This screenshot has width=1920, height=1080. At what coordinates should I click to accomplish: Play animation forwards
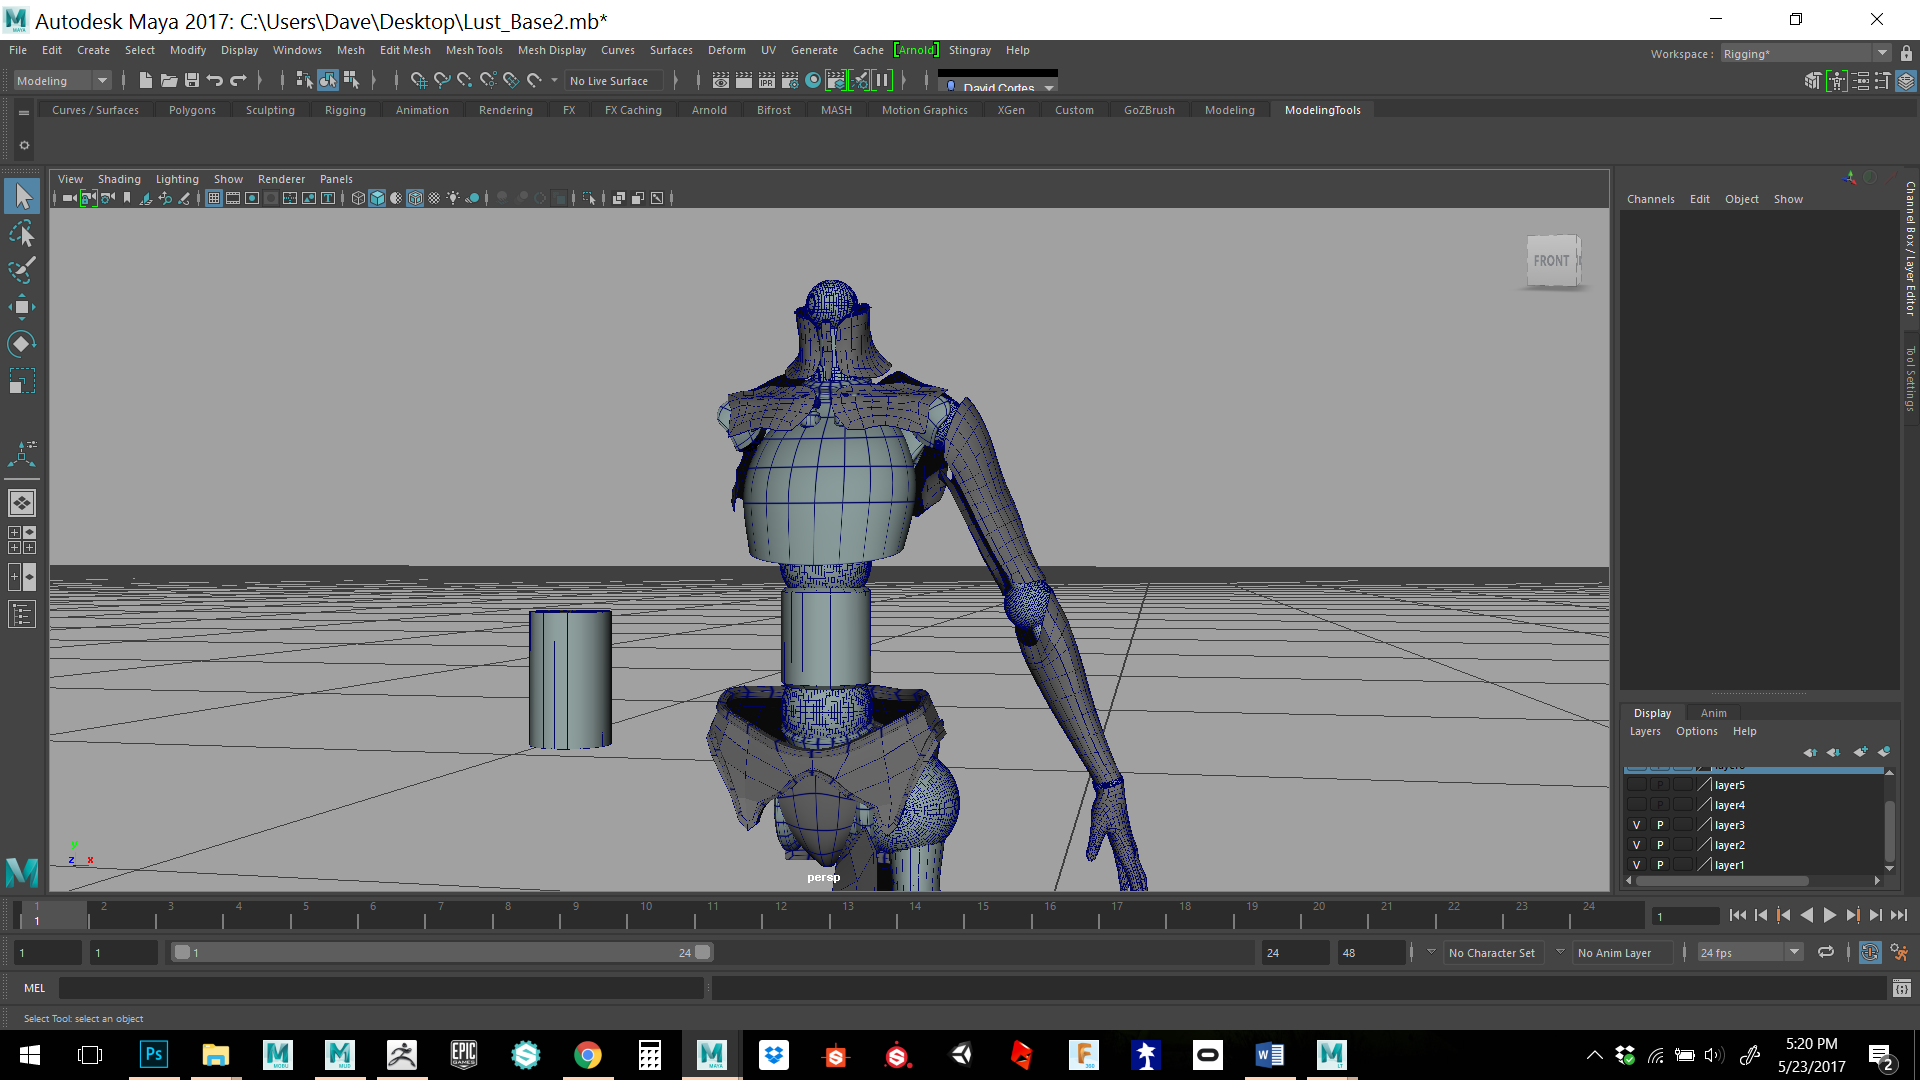pos(1830,915)
